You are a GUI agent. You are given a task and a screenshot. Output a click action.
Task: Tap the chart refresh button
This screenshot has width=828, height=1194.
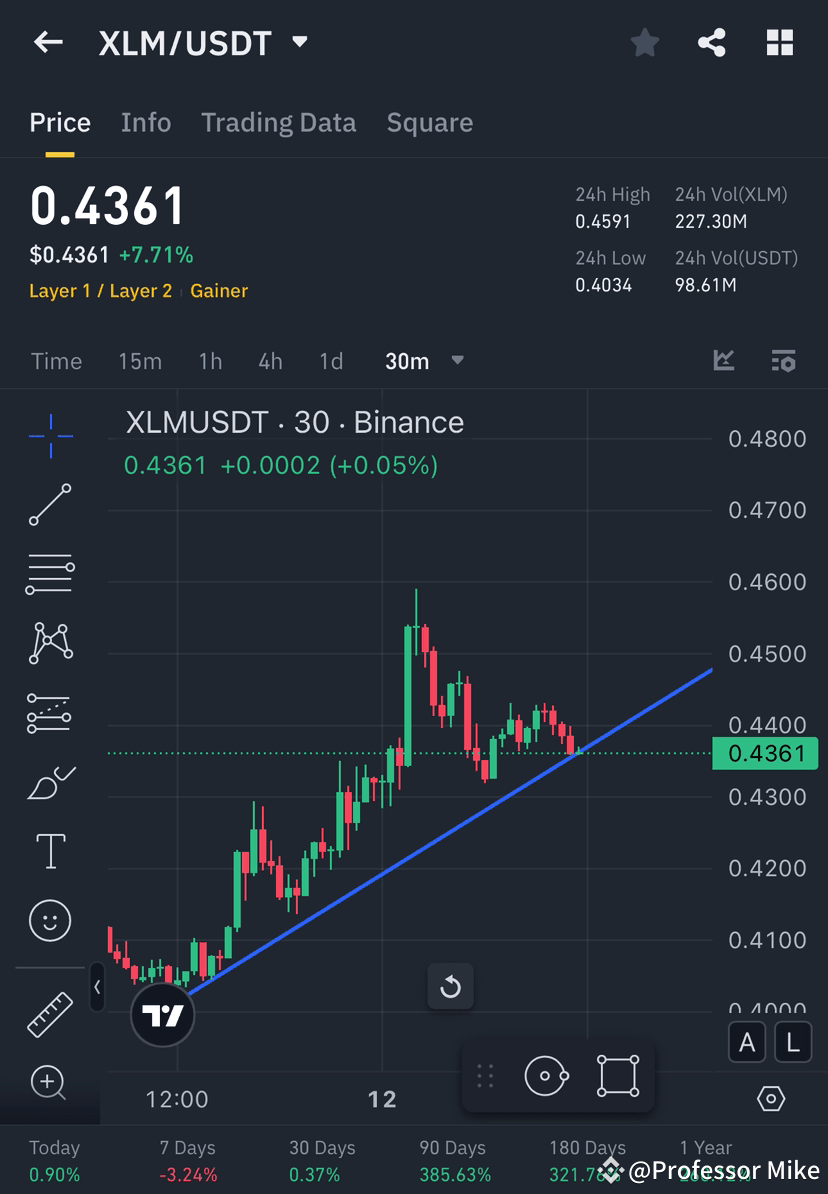coord(451,986)
